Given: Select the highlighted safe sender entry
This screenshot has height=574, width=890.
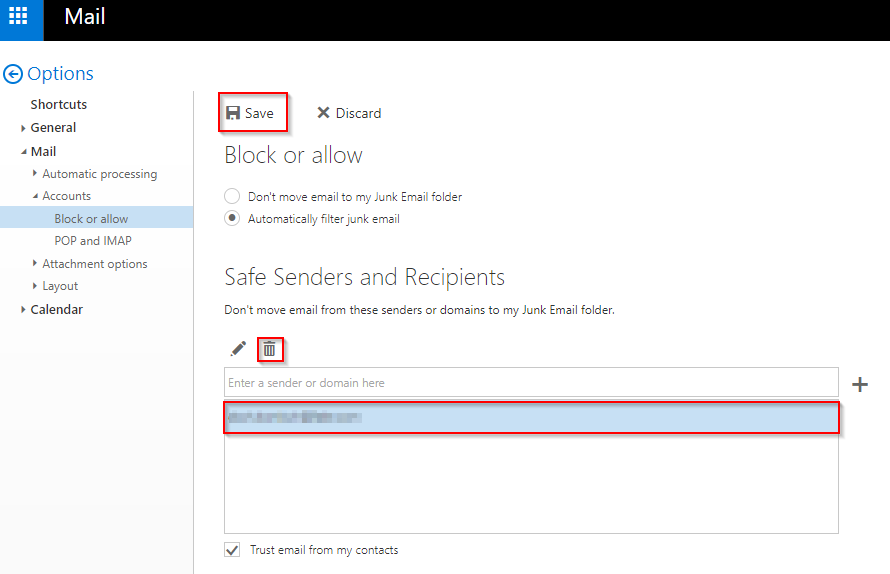Looking at the screenshot, I should (530, 418).
